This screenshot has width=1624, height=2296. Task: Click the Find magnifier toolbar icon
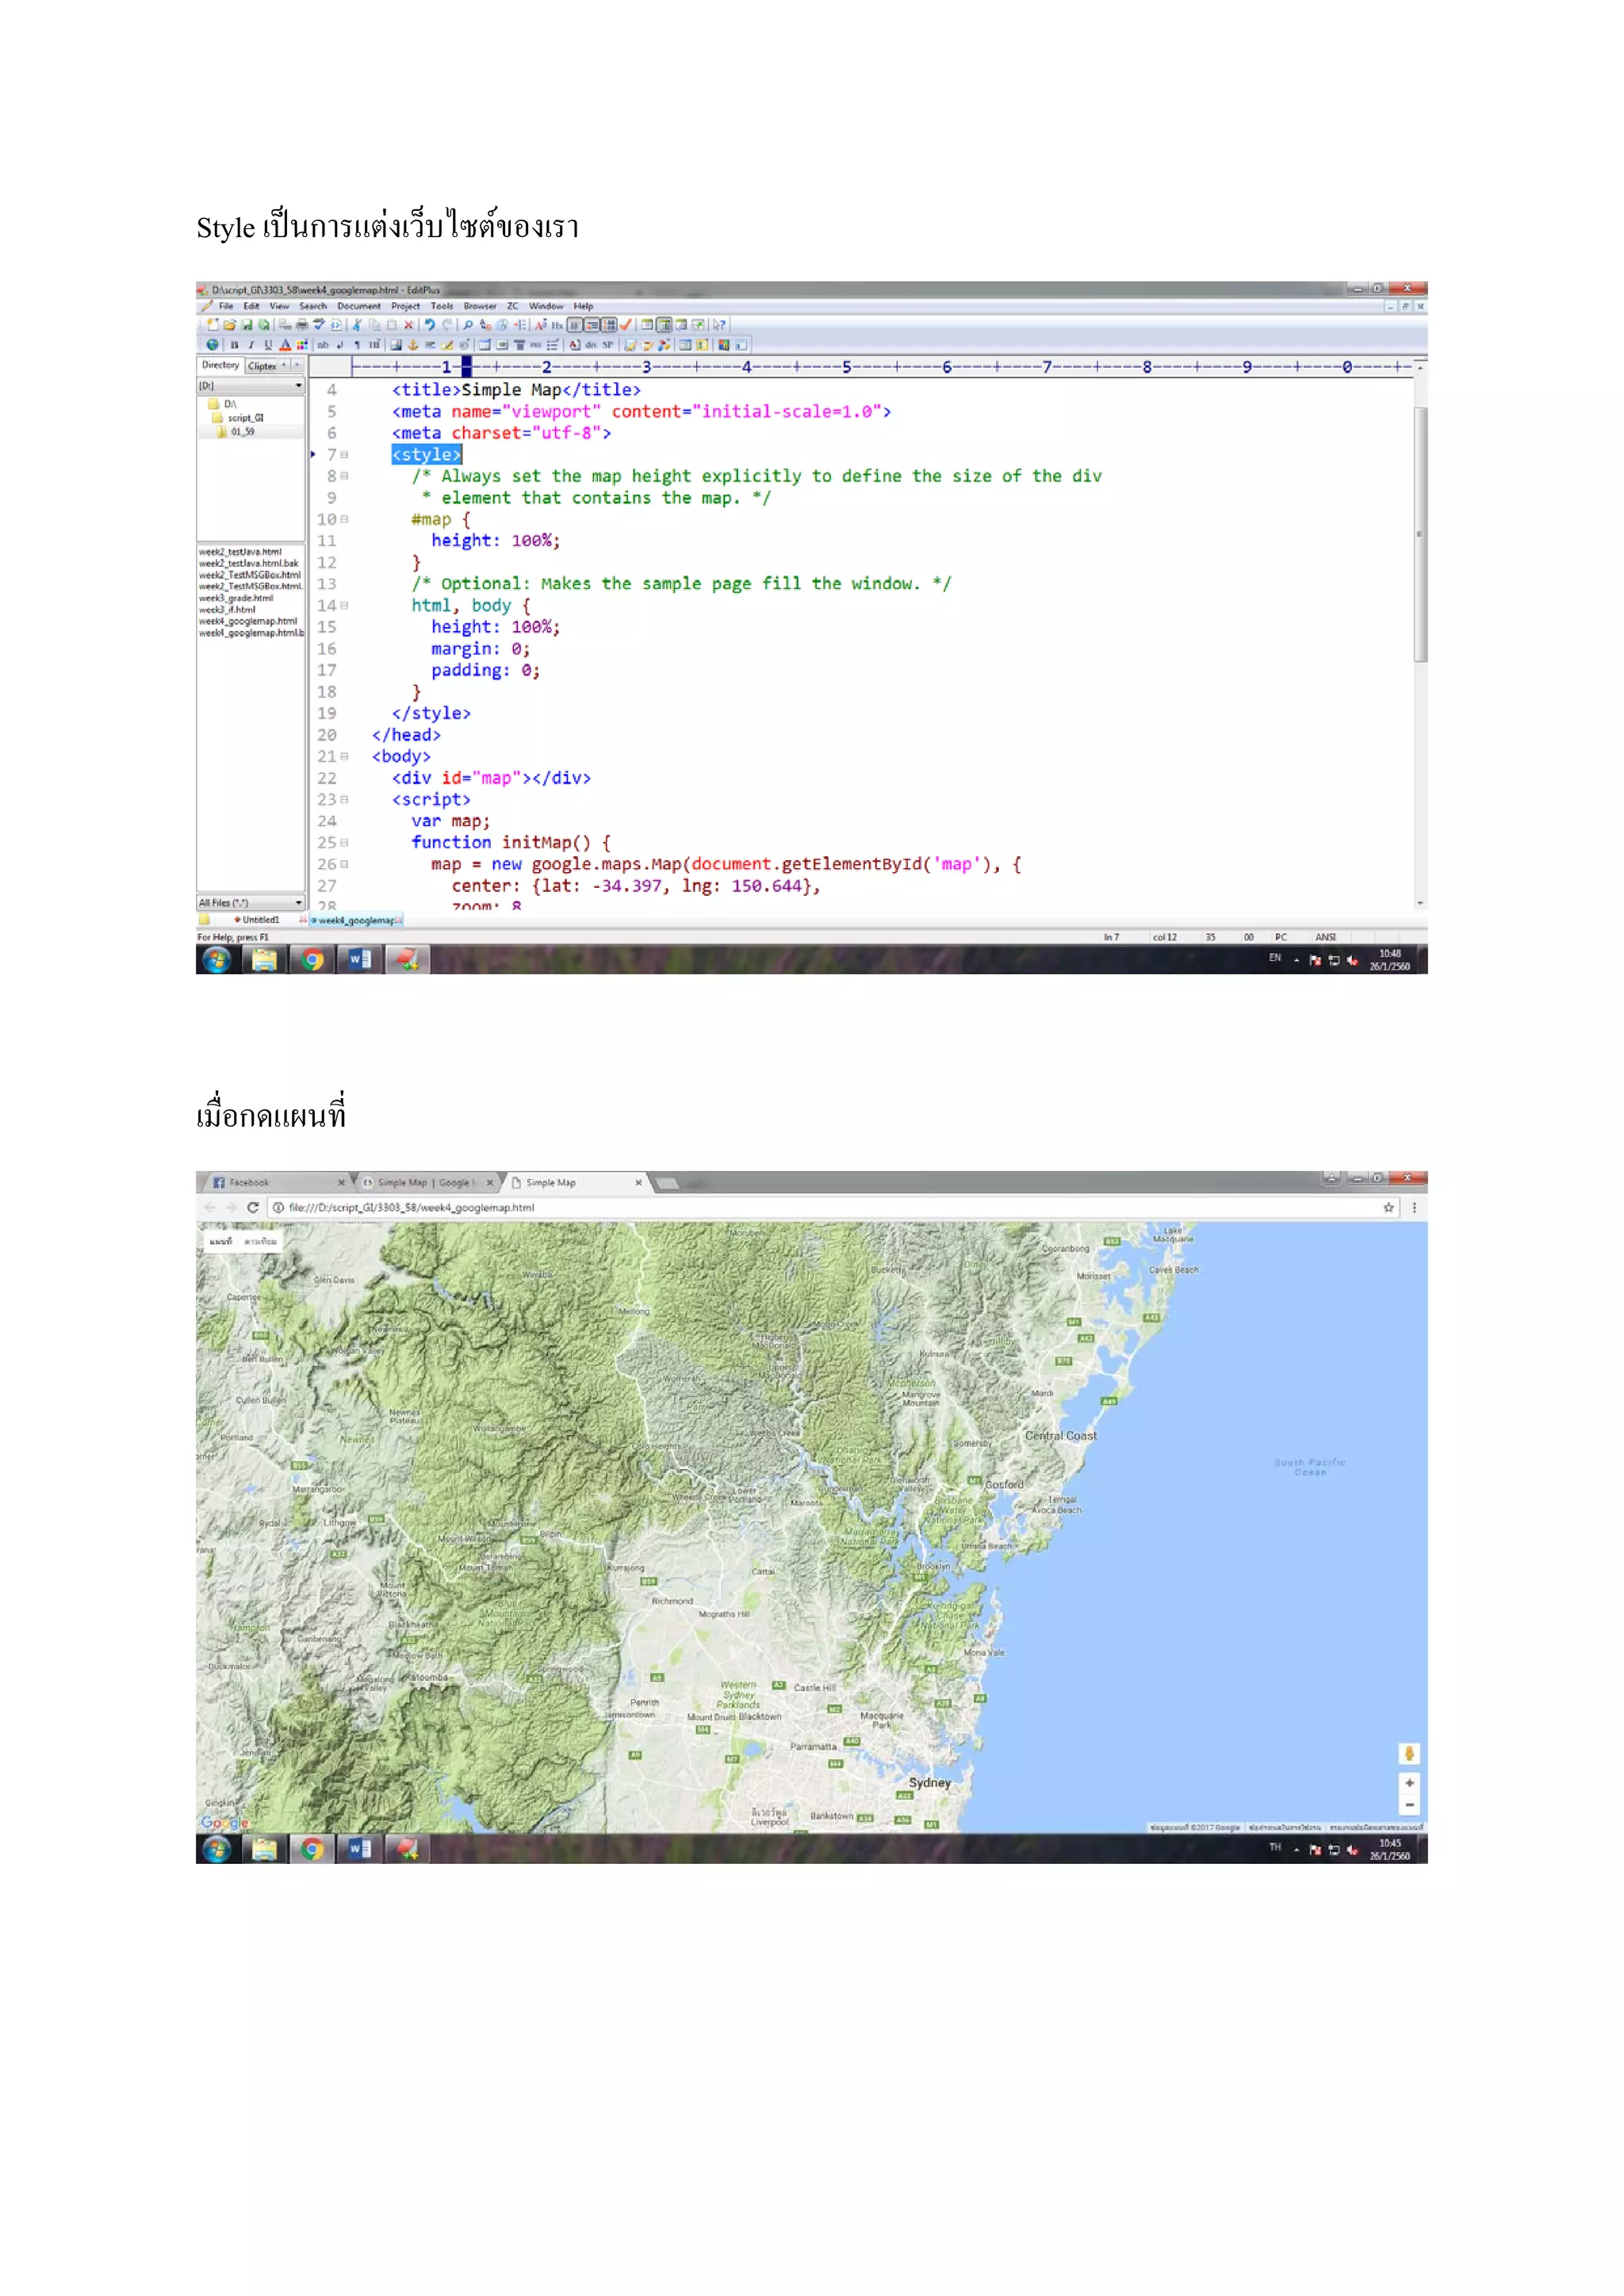[x=468, y=325]
